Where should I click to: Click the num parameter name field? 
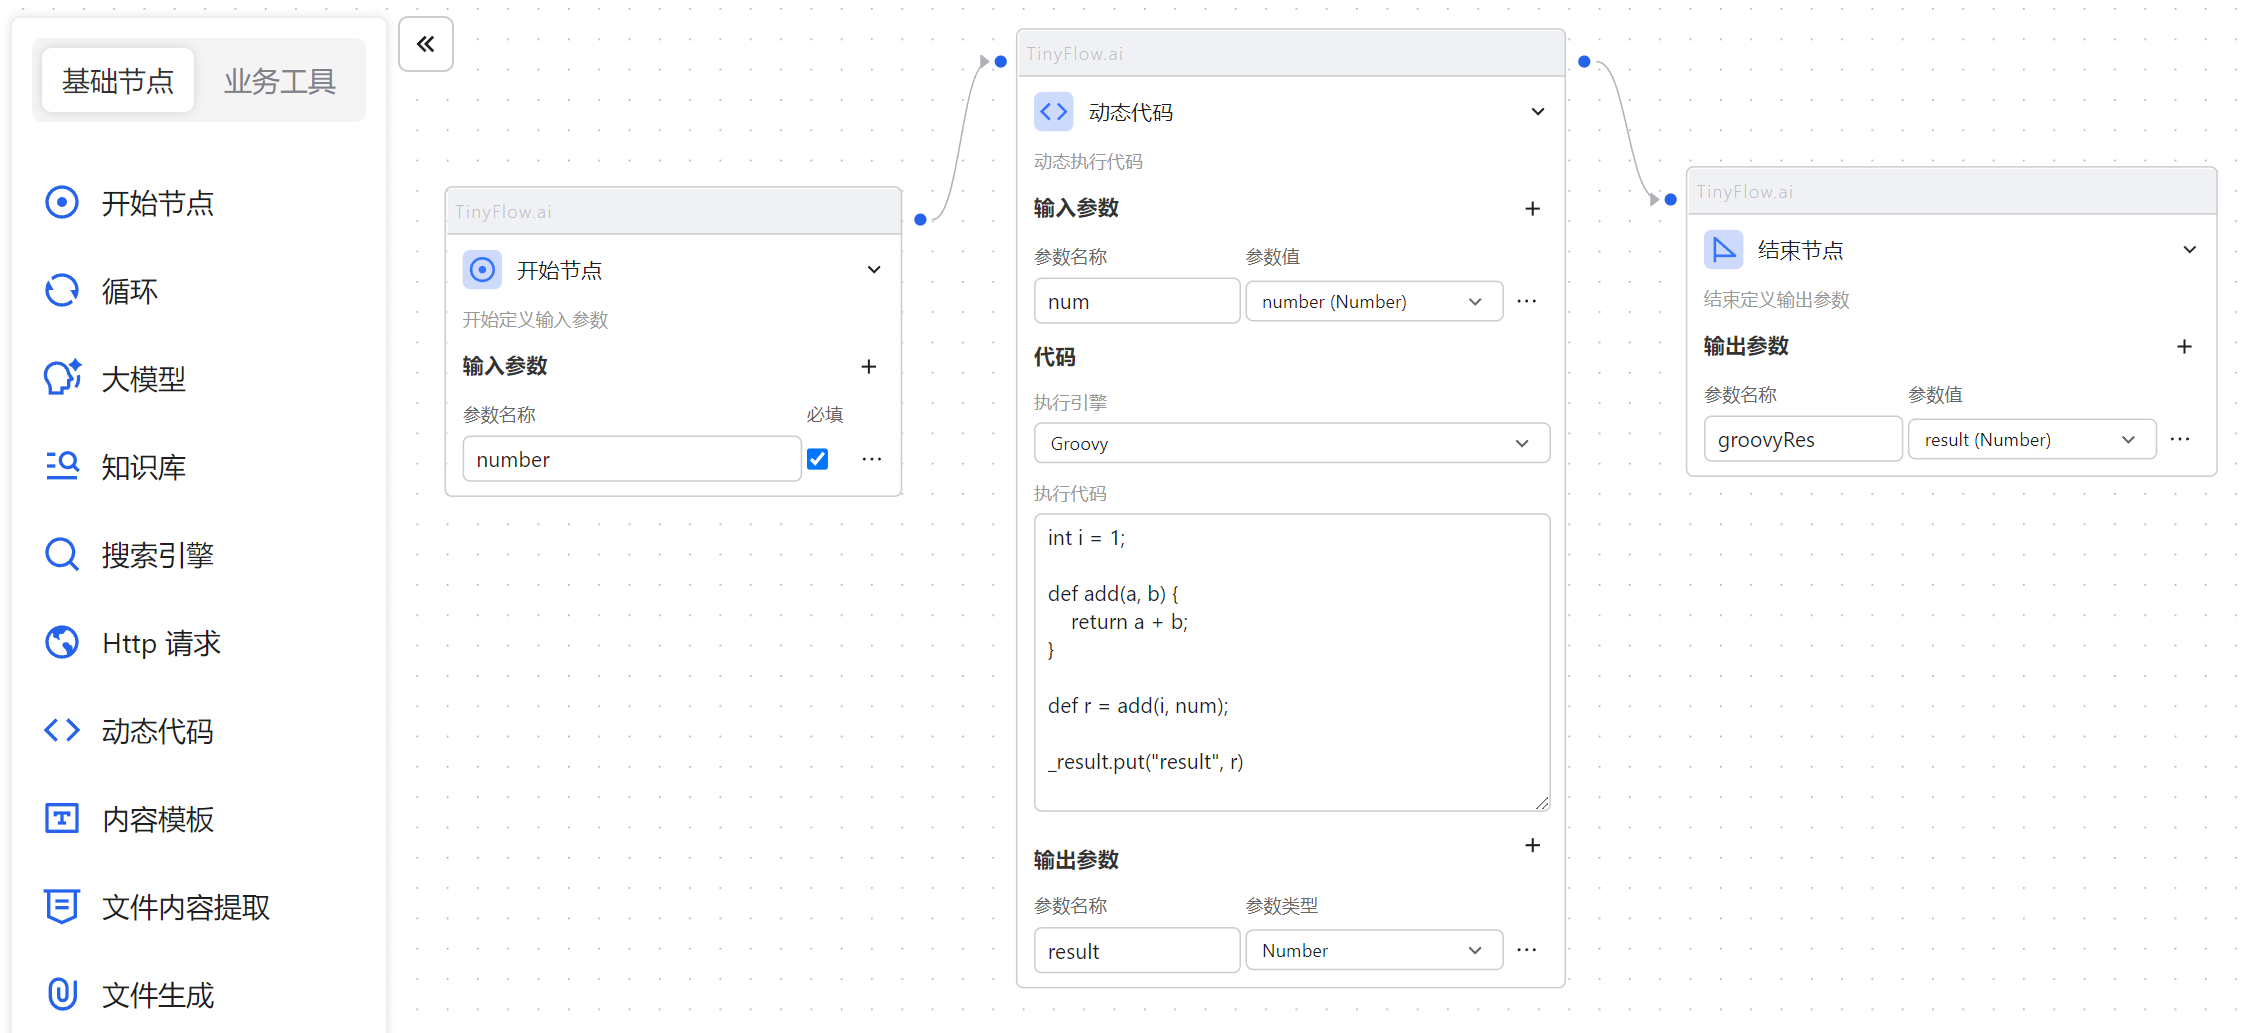click(1137, 301)
